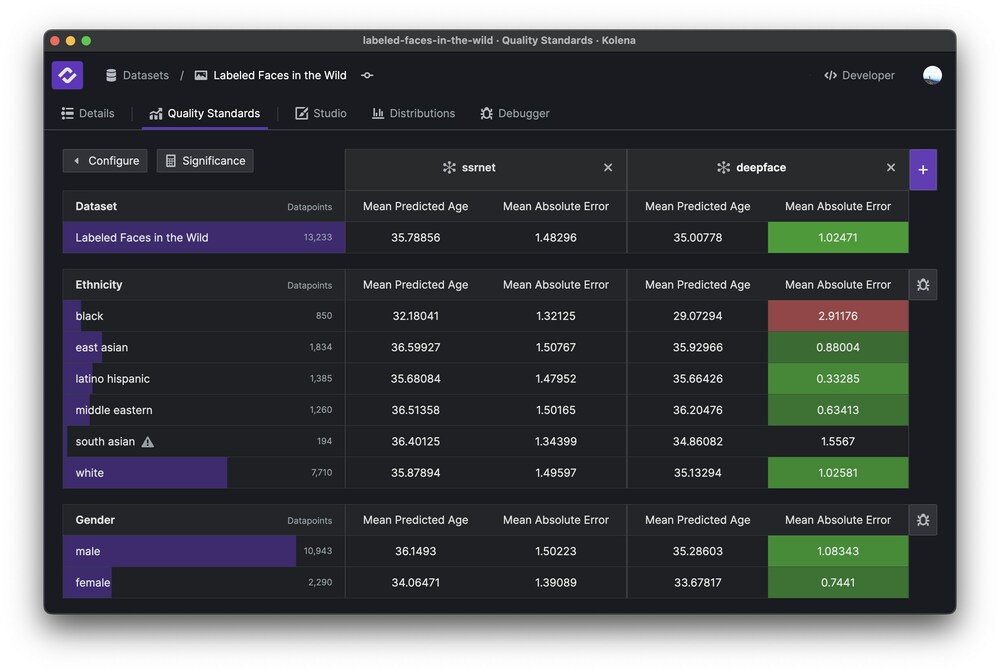Add a new model with the plus button
Image resolution: width=1000 pixels, height=672 pixels.
[x=923, y=169]
